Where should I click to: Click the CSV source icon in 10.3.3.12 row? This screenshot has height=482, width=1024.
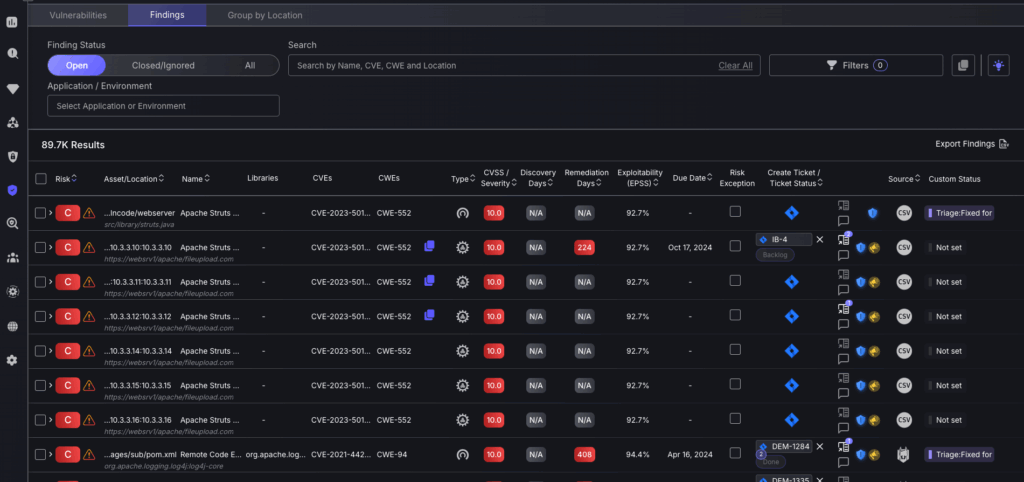click(x=904, y=316)
